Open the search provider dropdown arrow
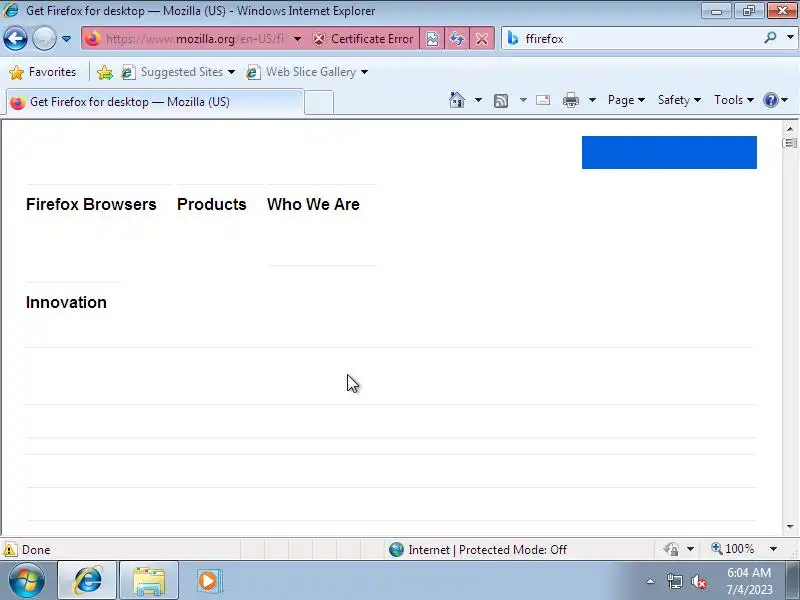800x600 pixels. point(790,38)
